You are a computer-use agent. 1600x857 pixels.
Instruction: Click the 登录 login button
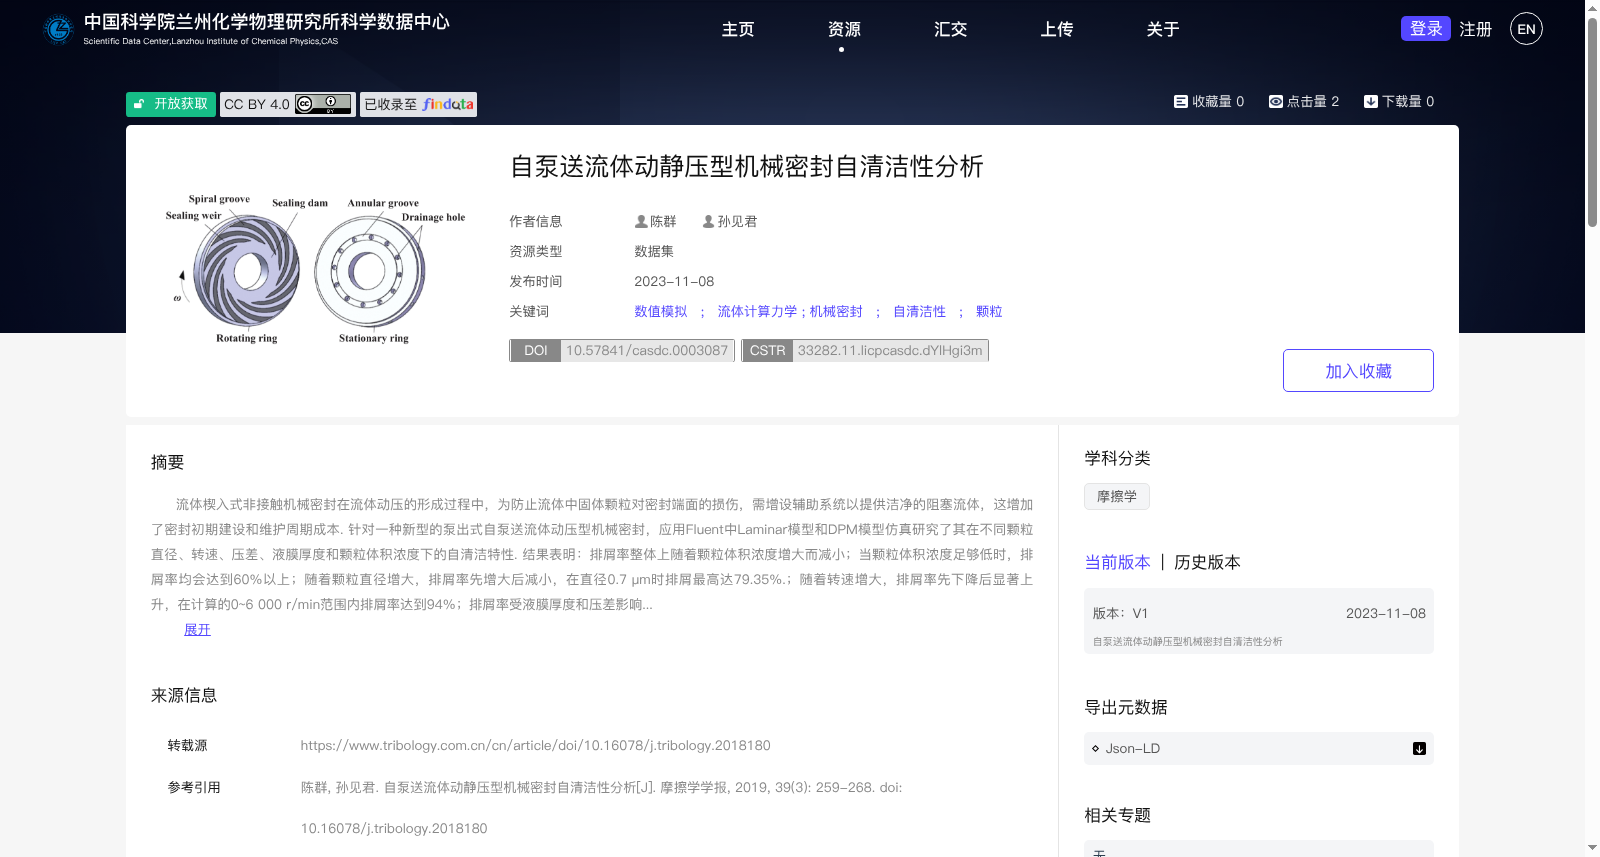pyautogui.click(x=1426, y=29)
